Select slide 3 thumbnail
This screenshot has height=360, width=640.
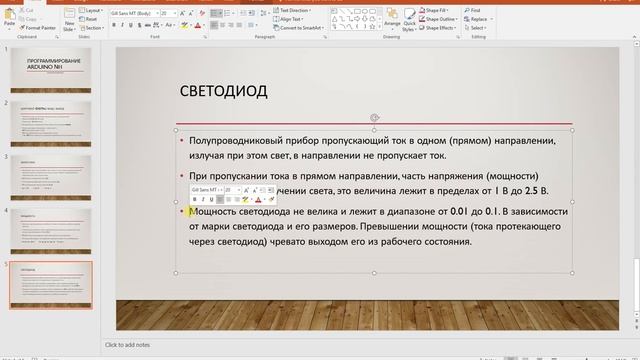[x=51, y=177]
